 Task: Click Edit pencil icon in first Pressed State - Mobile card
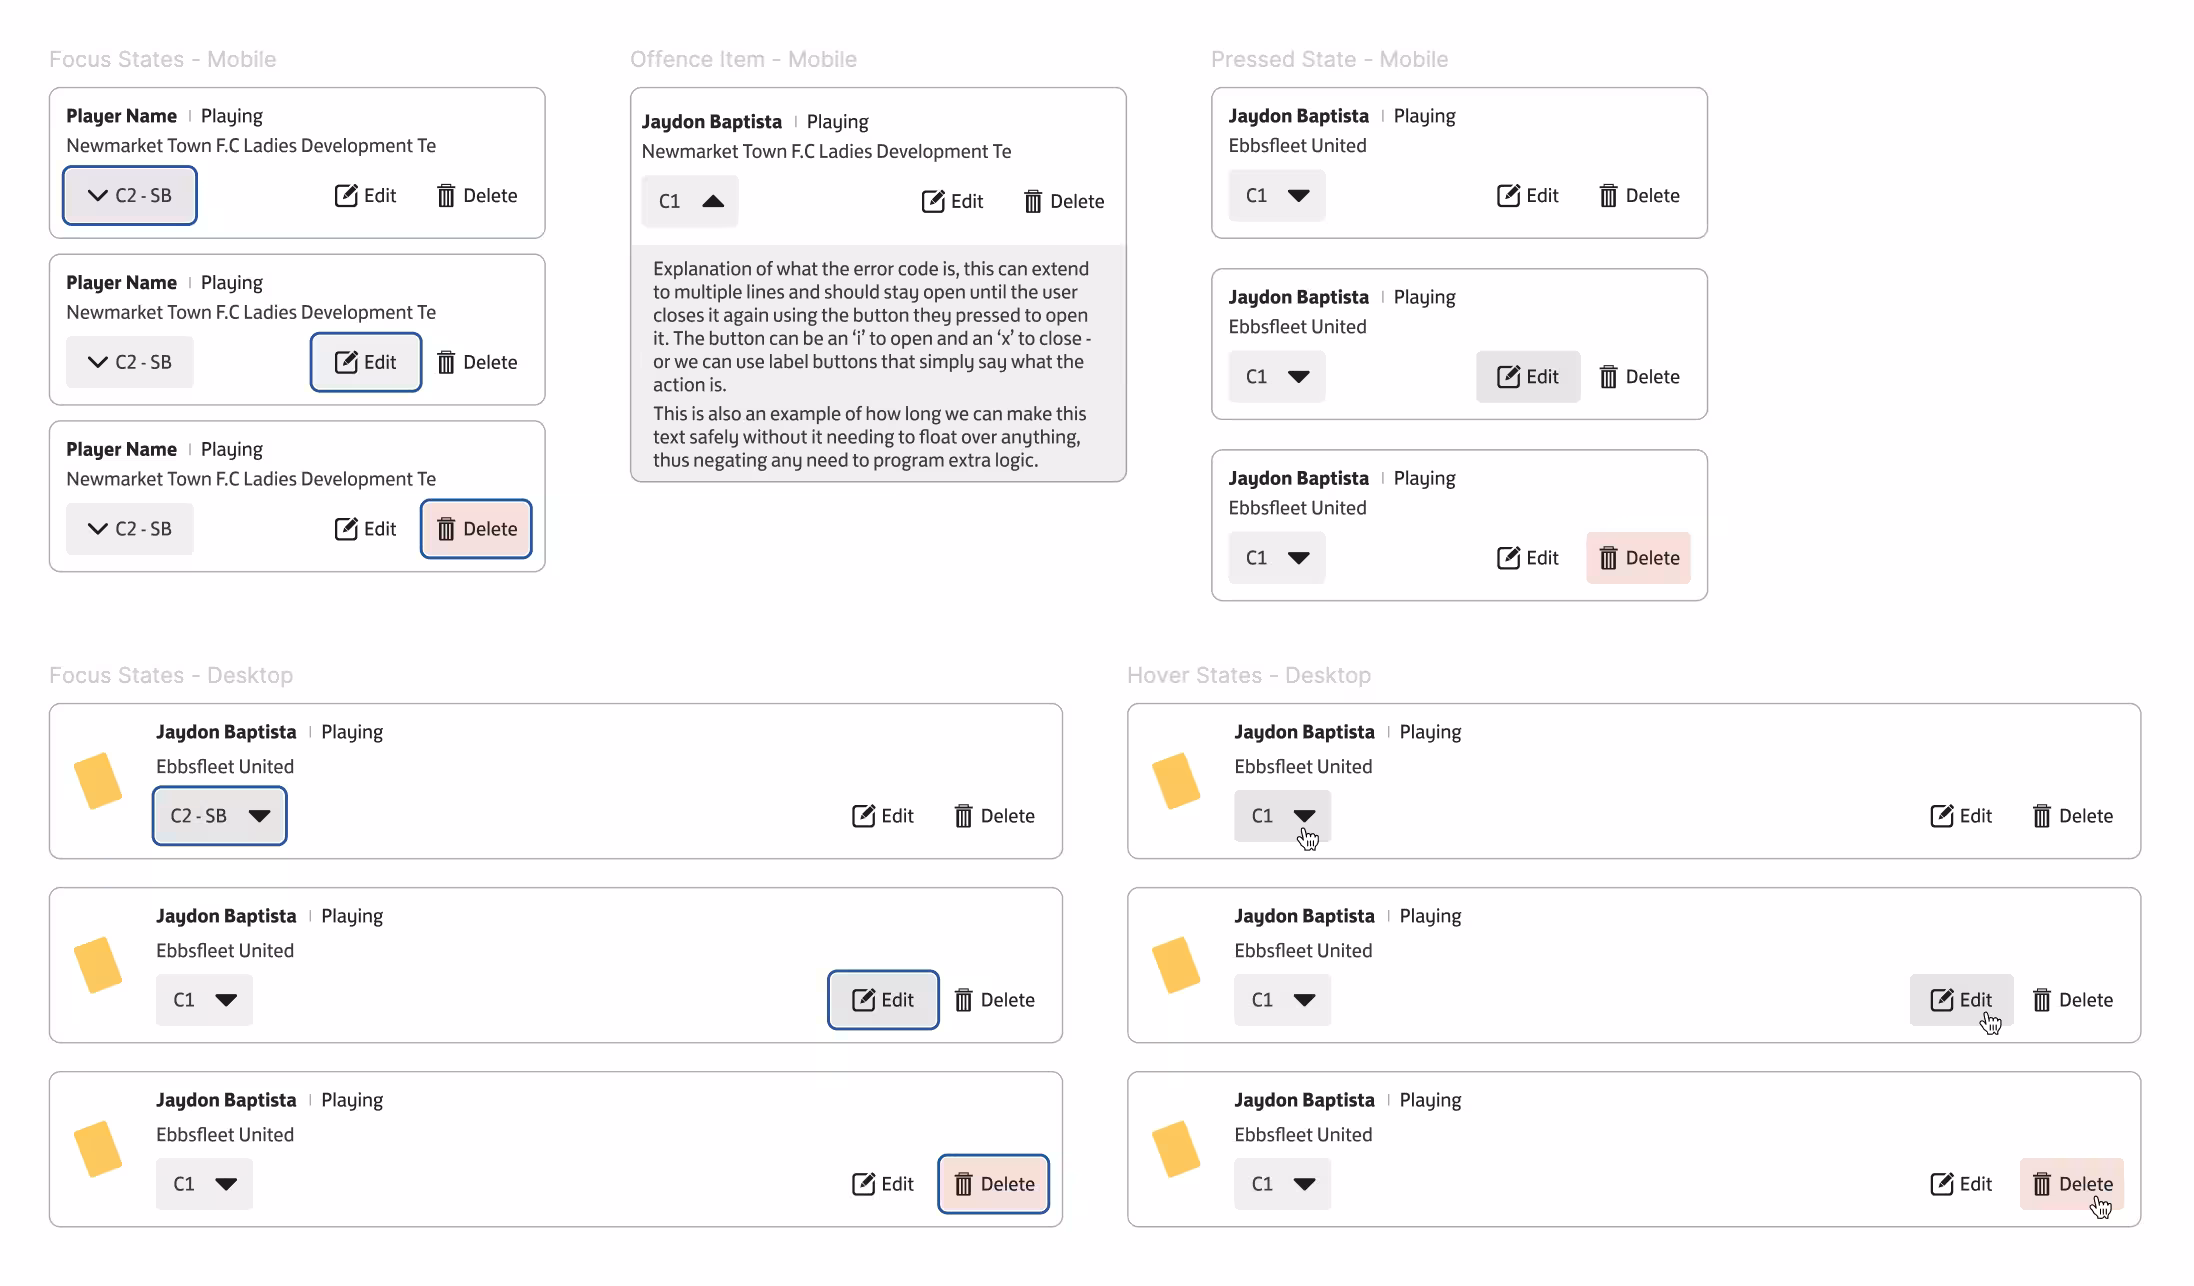click(x=1508, y=195)
